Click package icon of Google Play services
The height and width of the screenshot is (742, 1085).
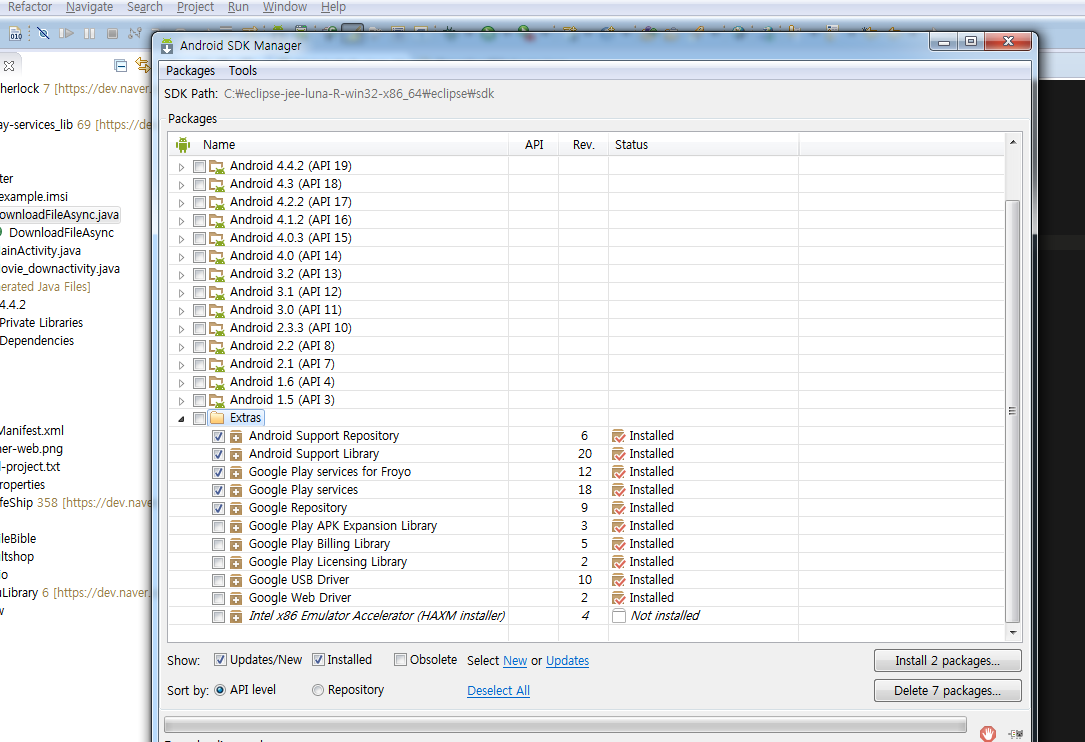coord(236,490)
